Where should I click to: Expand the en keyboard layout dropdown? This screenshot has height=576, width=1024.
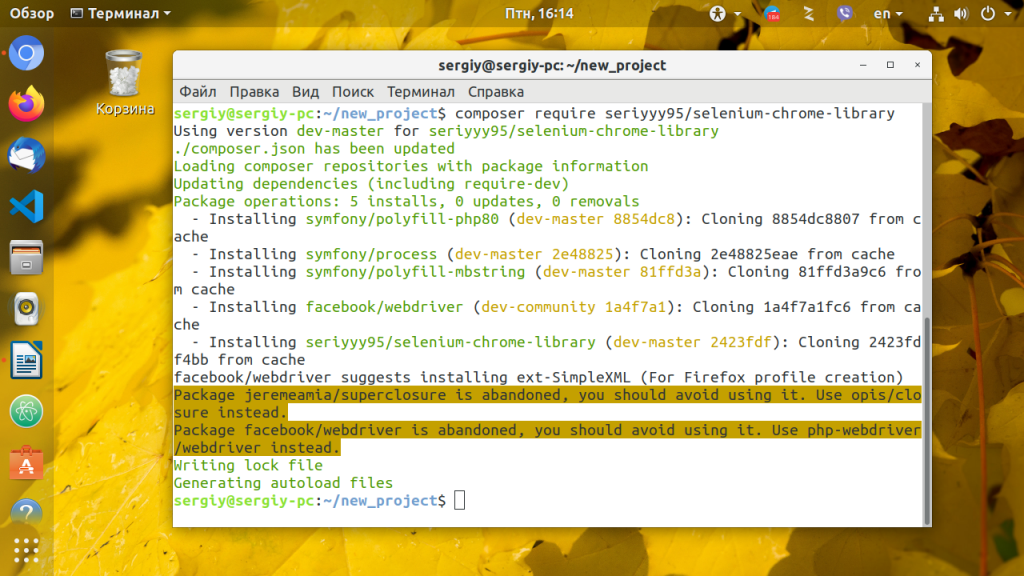click(x=888, y=13)
